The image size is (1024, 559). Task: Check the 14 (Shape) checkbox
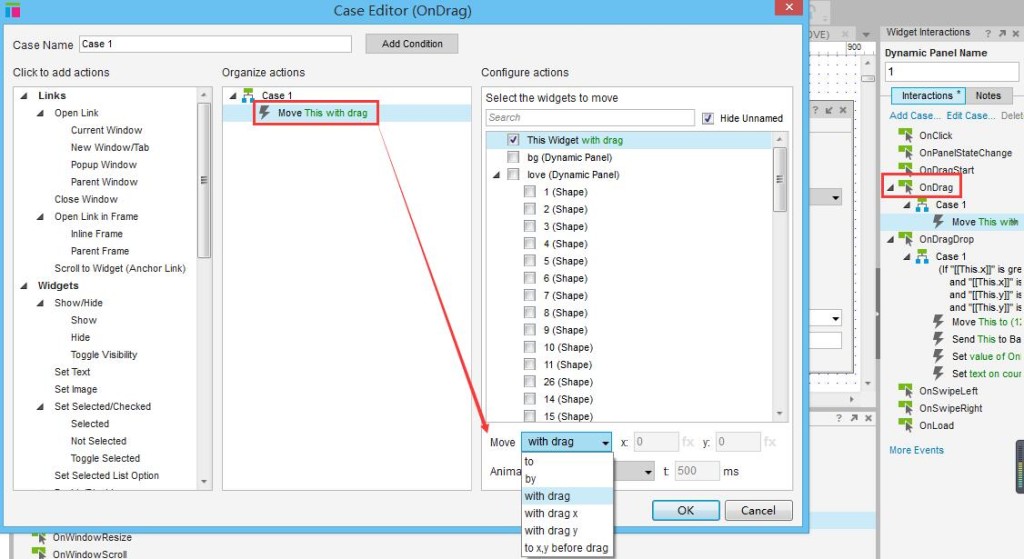pyautogui.click(x=530, y=399)
